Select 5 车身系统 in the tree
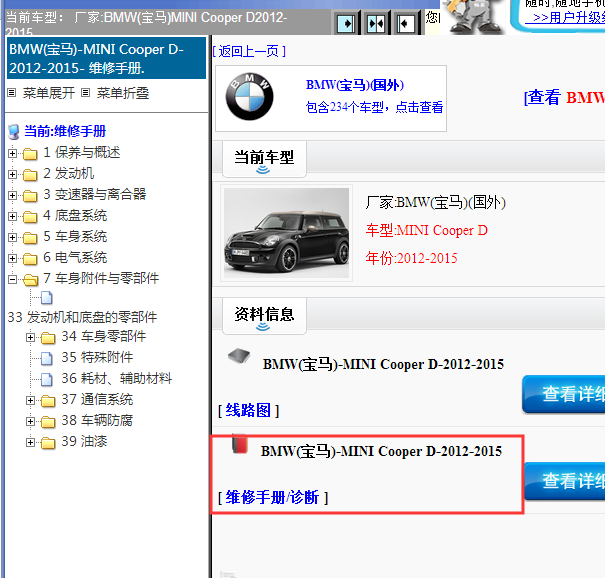605x578 pixels. 75,236
